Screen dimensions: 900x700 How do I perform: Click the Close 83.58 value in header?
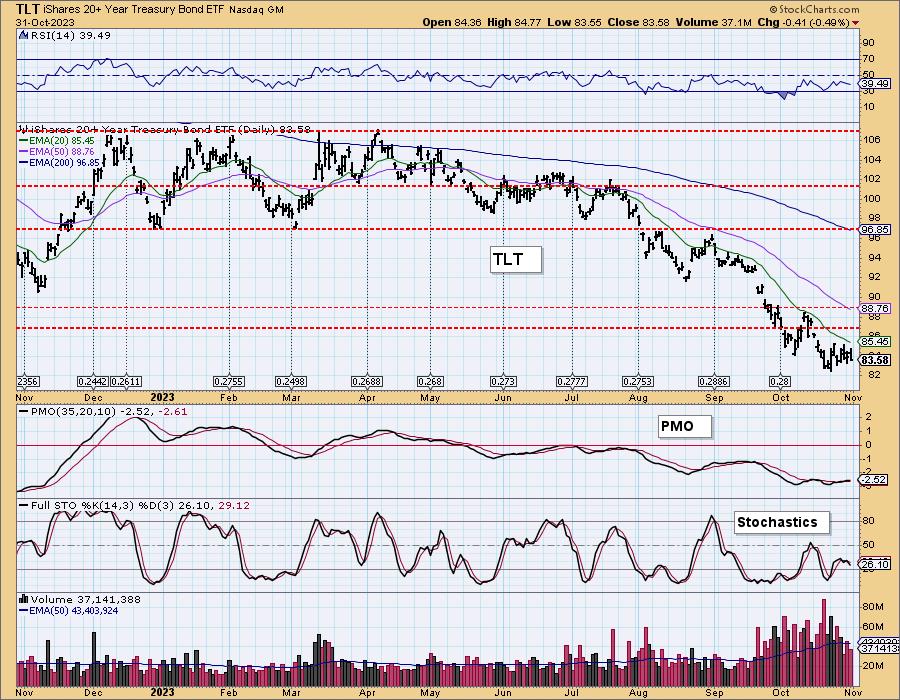639,22
